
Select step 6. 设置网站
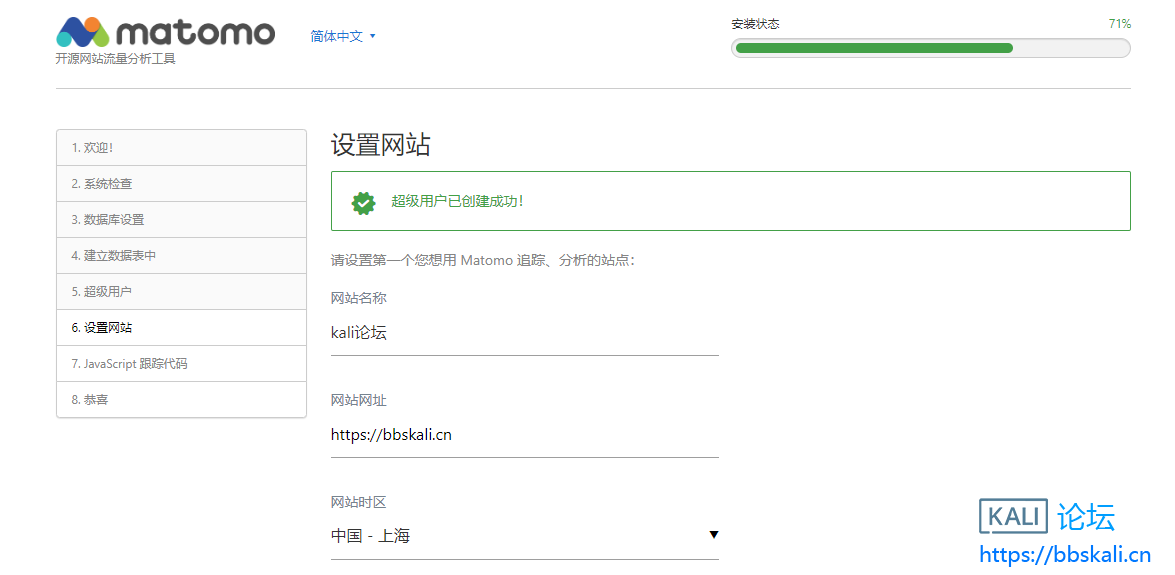coord(181,328)
